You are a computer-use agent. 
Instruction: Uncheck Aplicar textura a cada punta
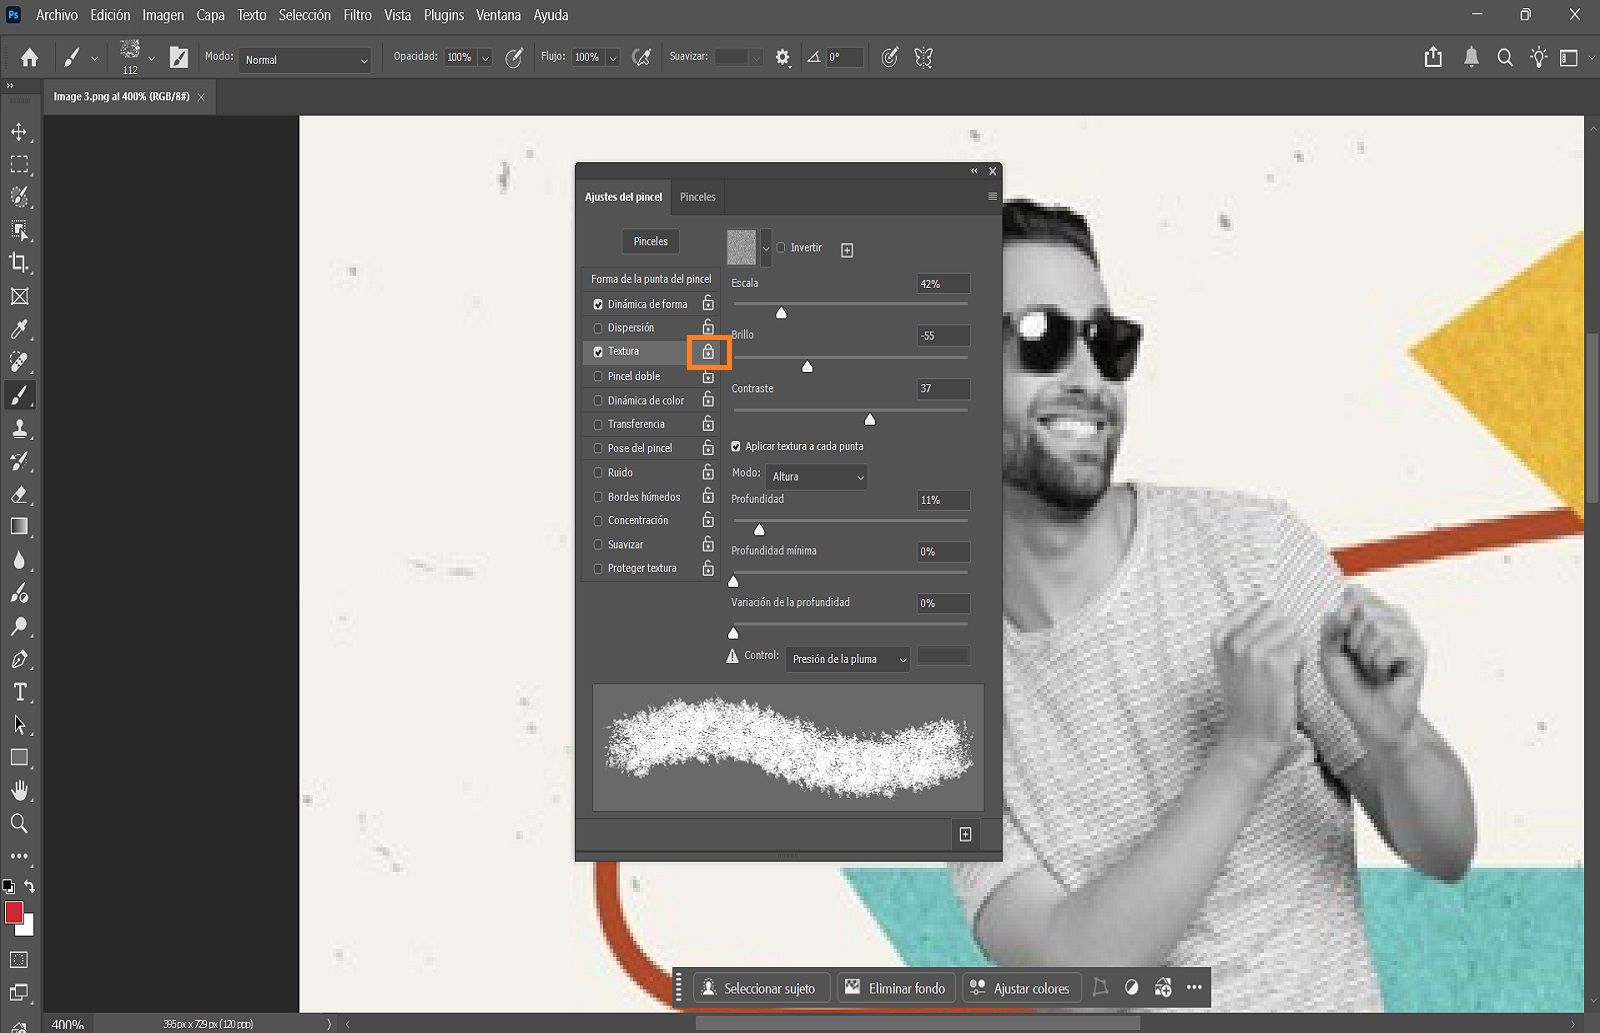736,446
